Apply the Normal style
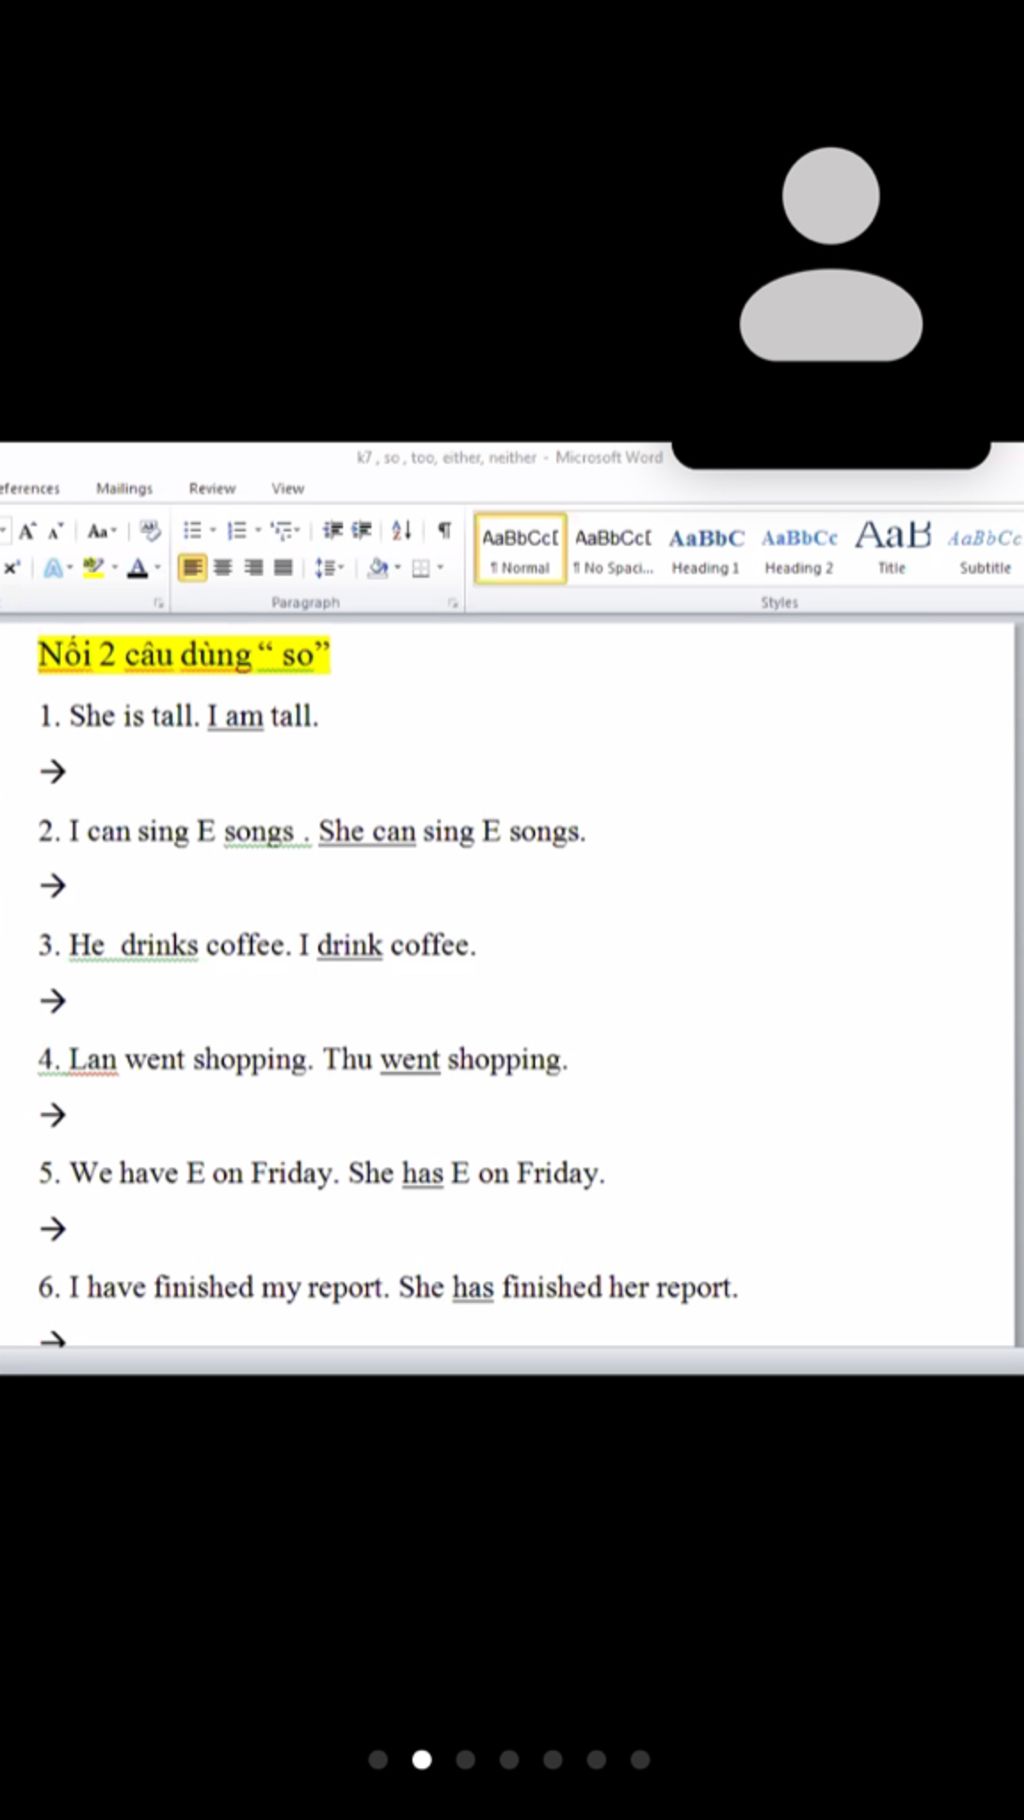Image resolution: width=1024 pixels, height=1820 pixels. pyautogui.click(x=520, y=549)
